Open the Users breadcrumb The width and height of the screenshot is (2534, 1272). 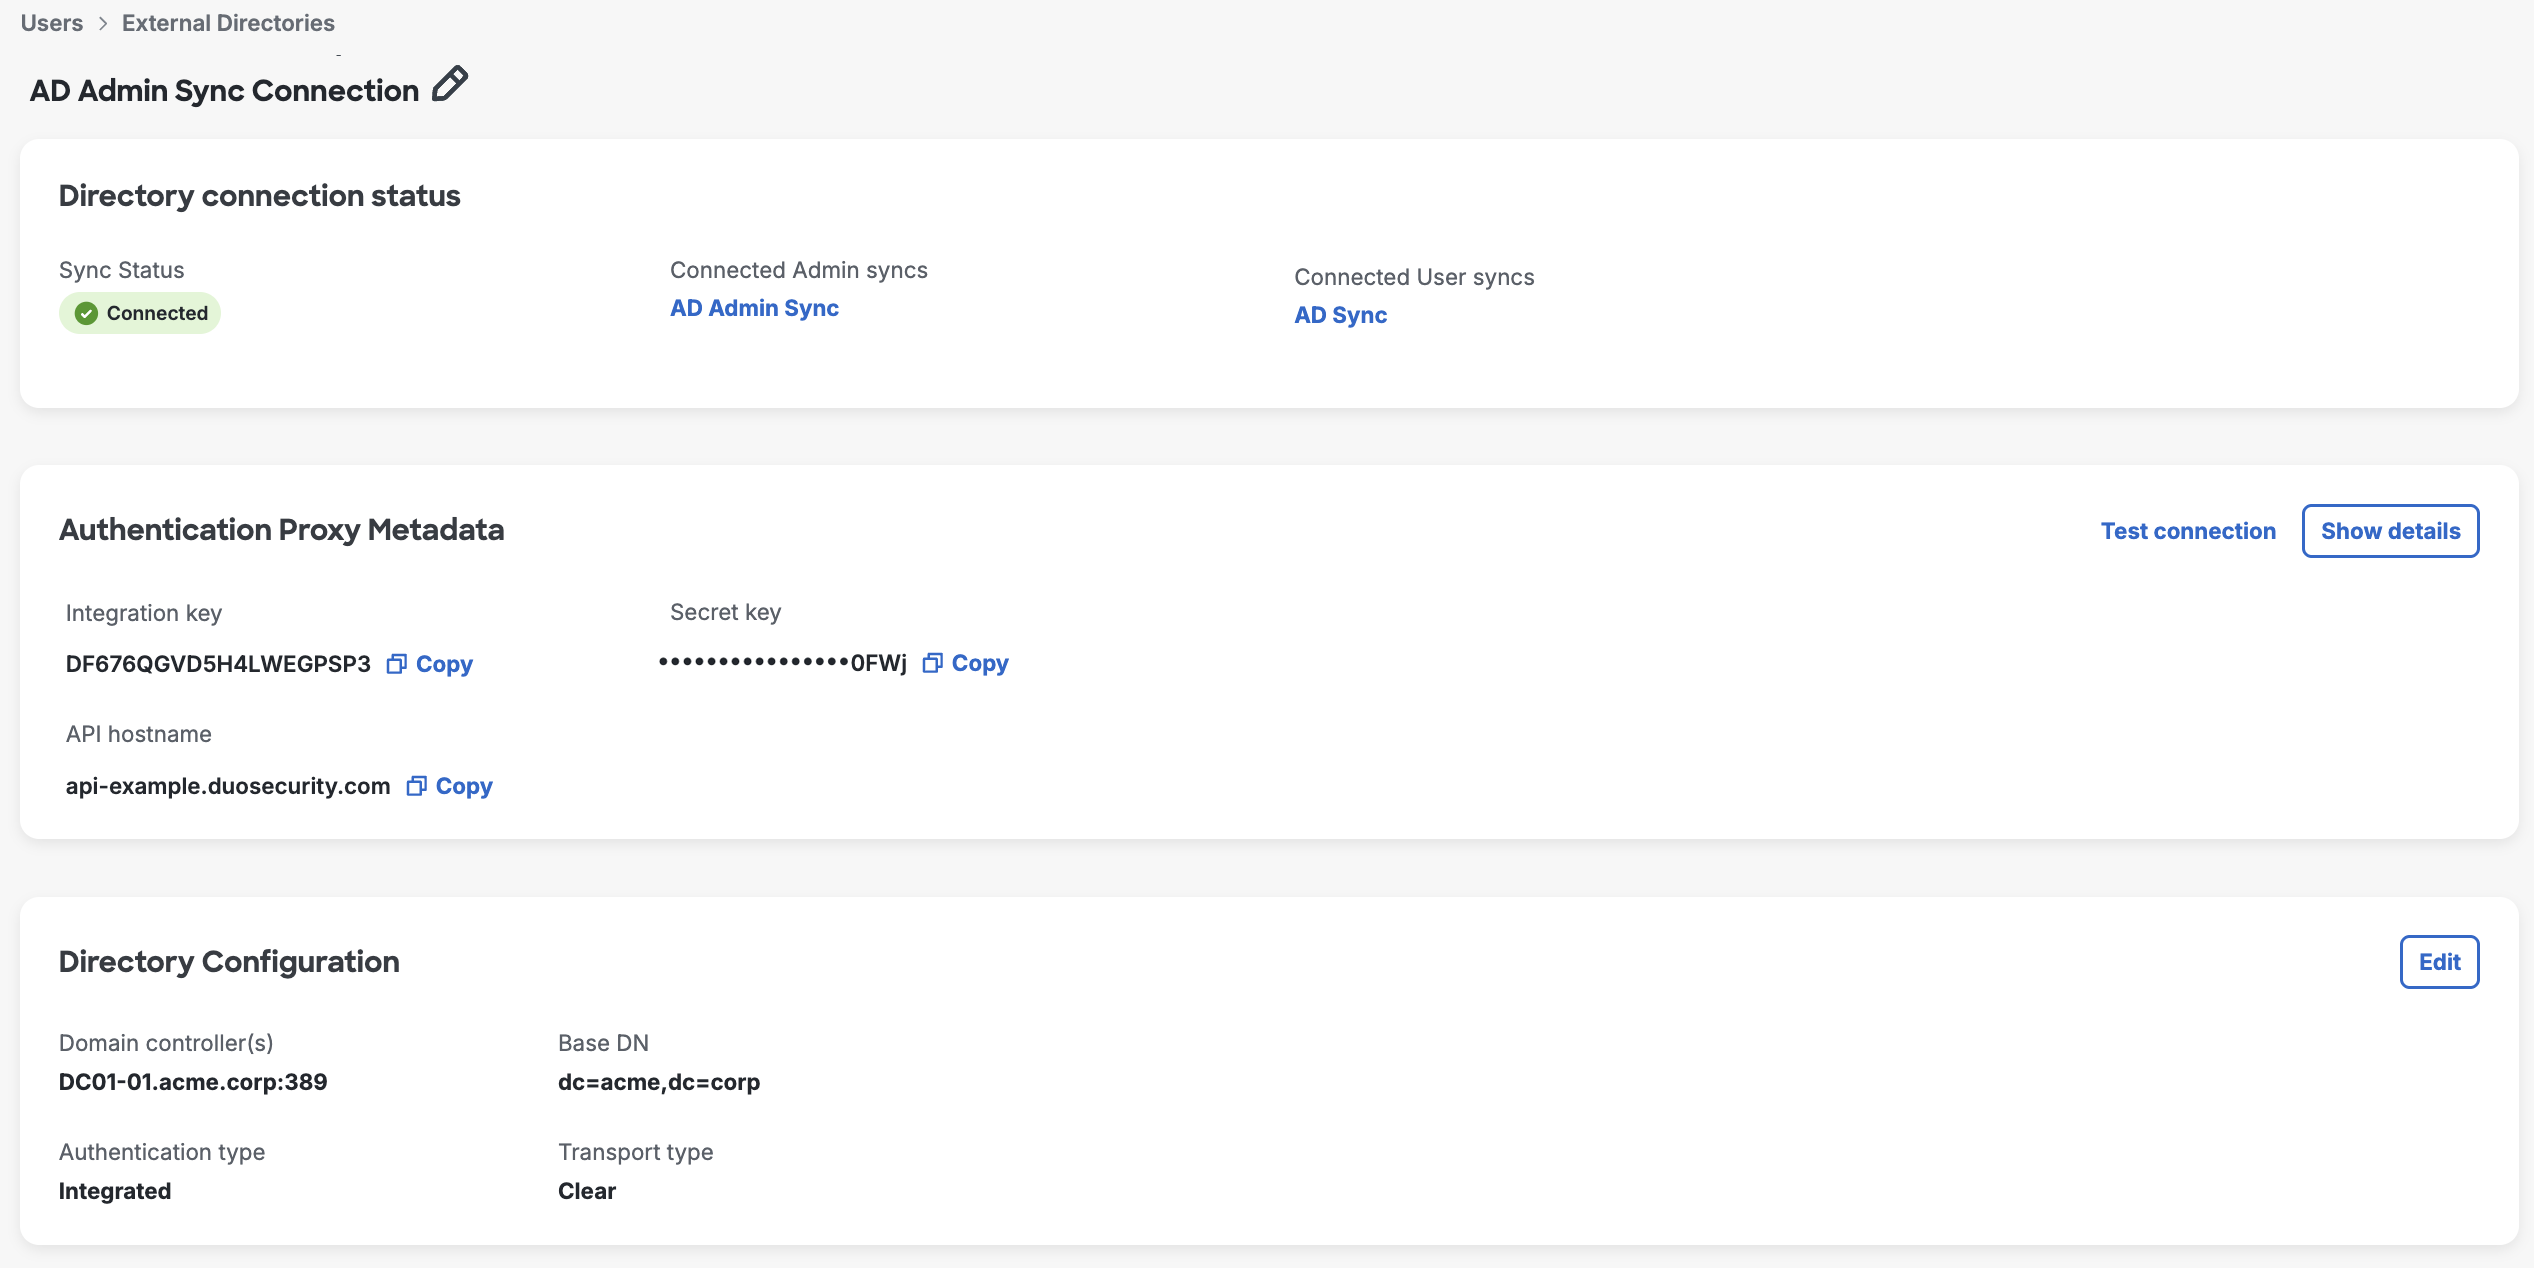tap(52, 23)
